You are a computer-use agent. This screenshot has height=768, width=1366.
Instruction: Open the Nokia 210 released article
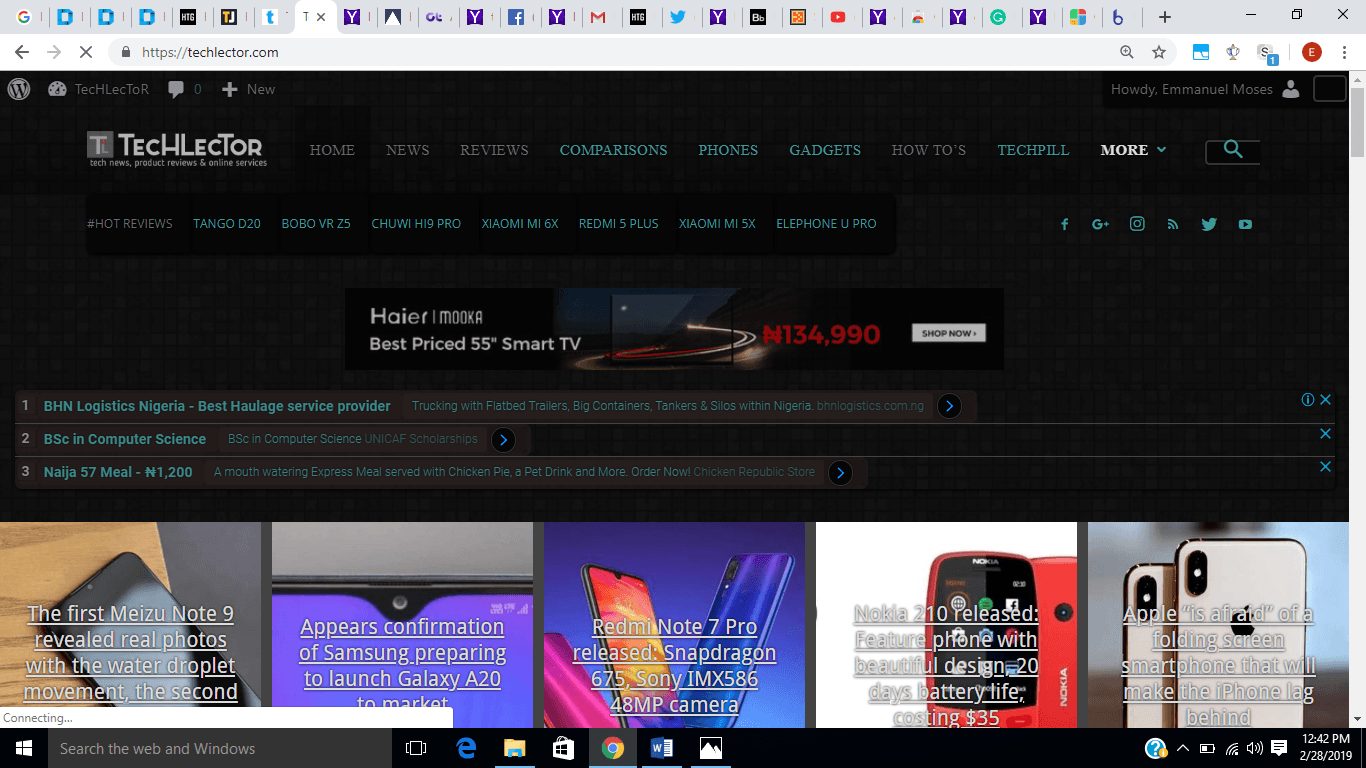(x=946, y=665)
